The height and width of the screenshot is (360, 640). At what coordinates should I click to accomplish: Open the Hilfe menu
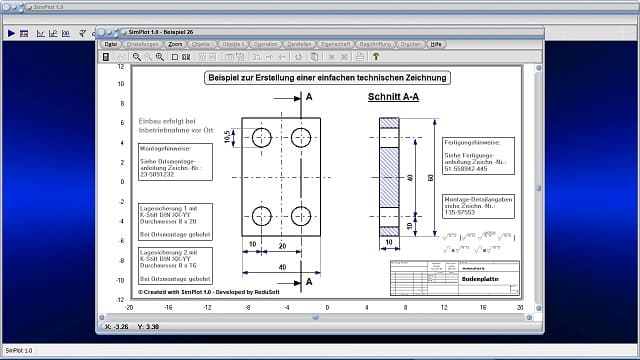tap(436, 44)
